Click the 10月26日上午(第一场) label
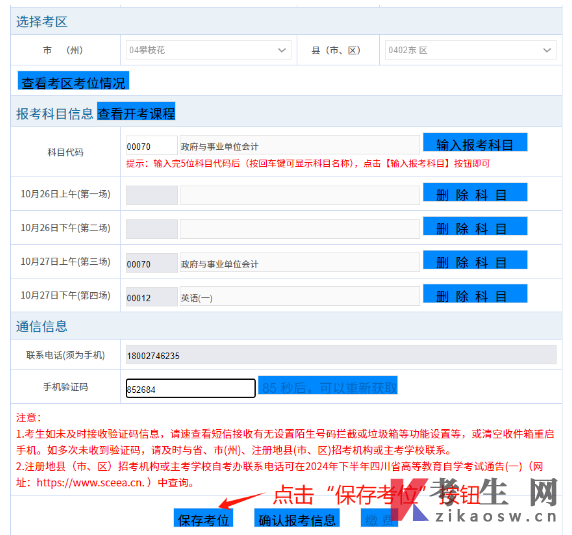Image resolution: width=572 pixels, height=535 pixels. [66, 194]
